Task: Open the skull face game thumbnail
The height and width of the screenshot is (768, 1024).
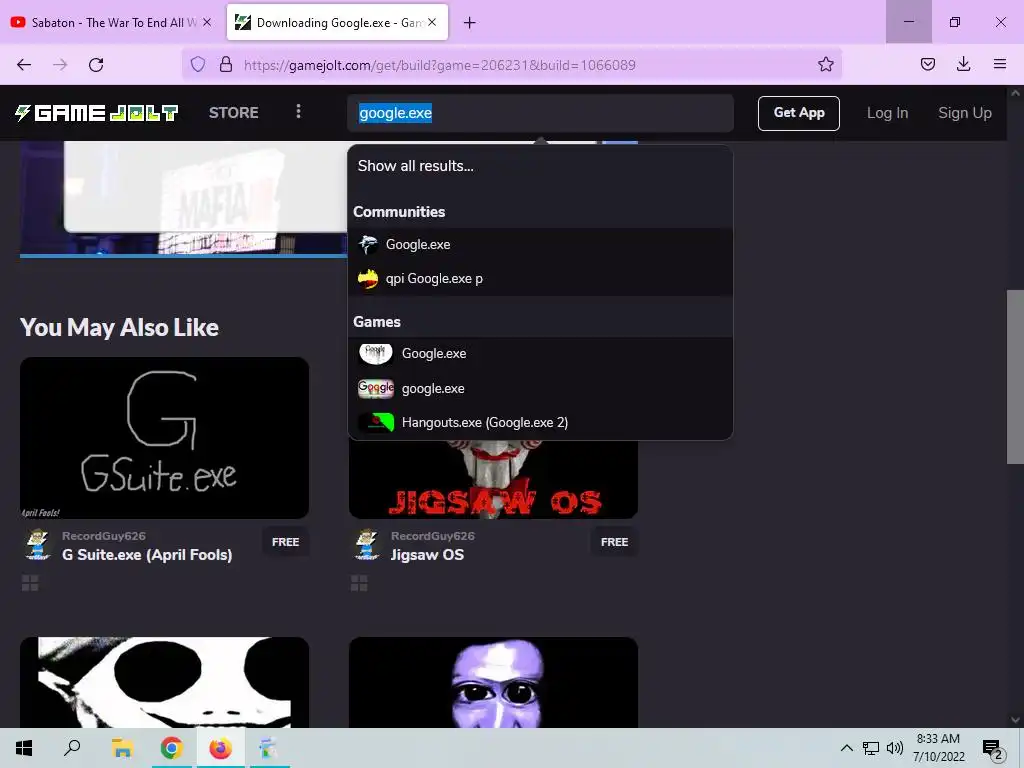Action: pos(165,682)
